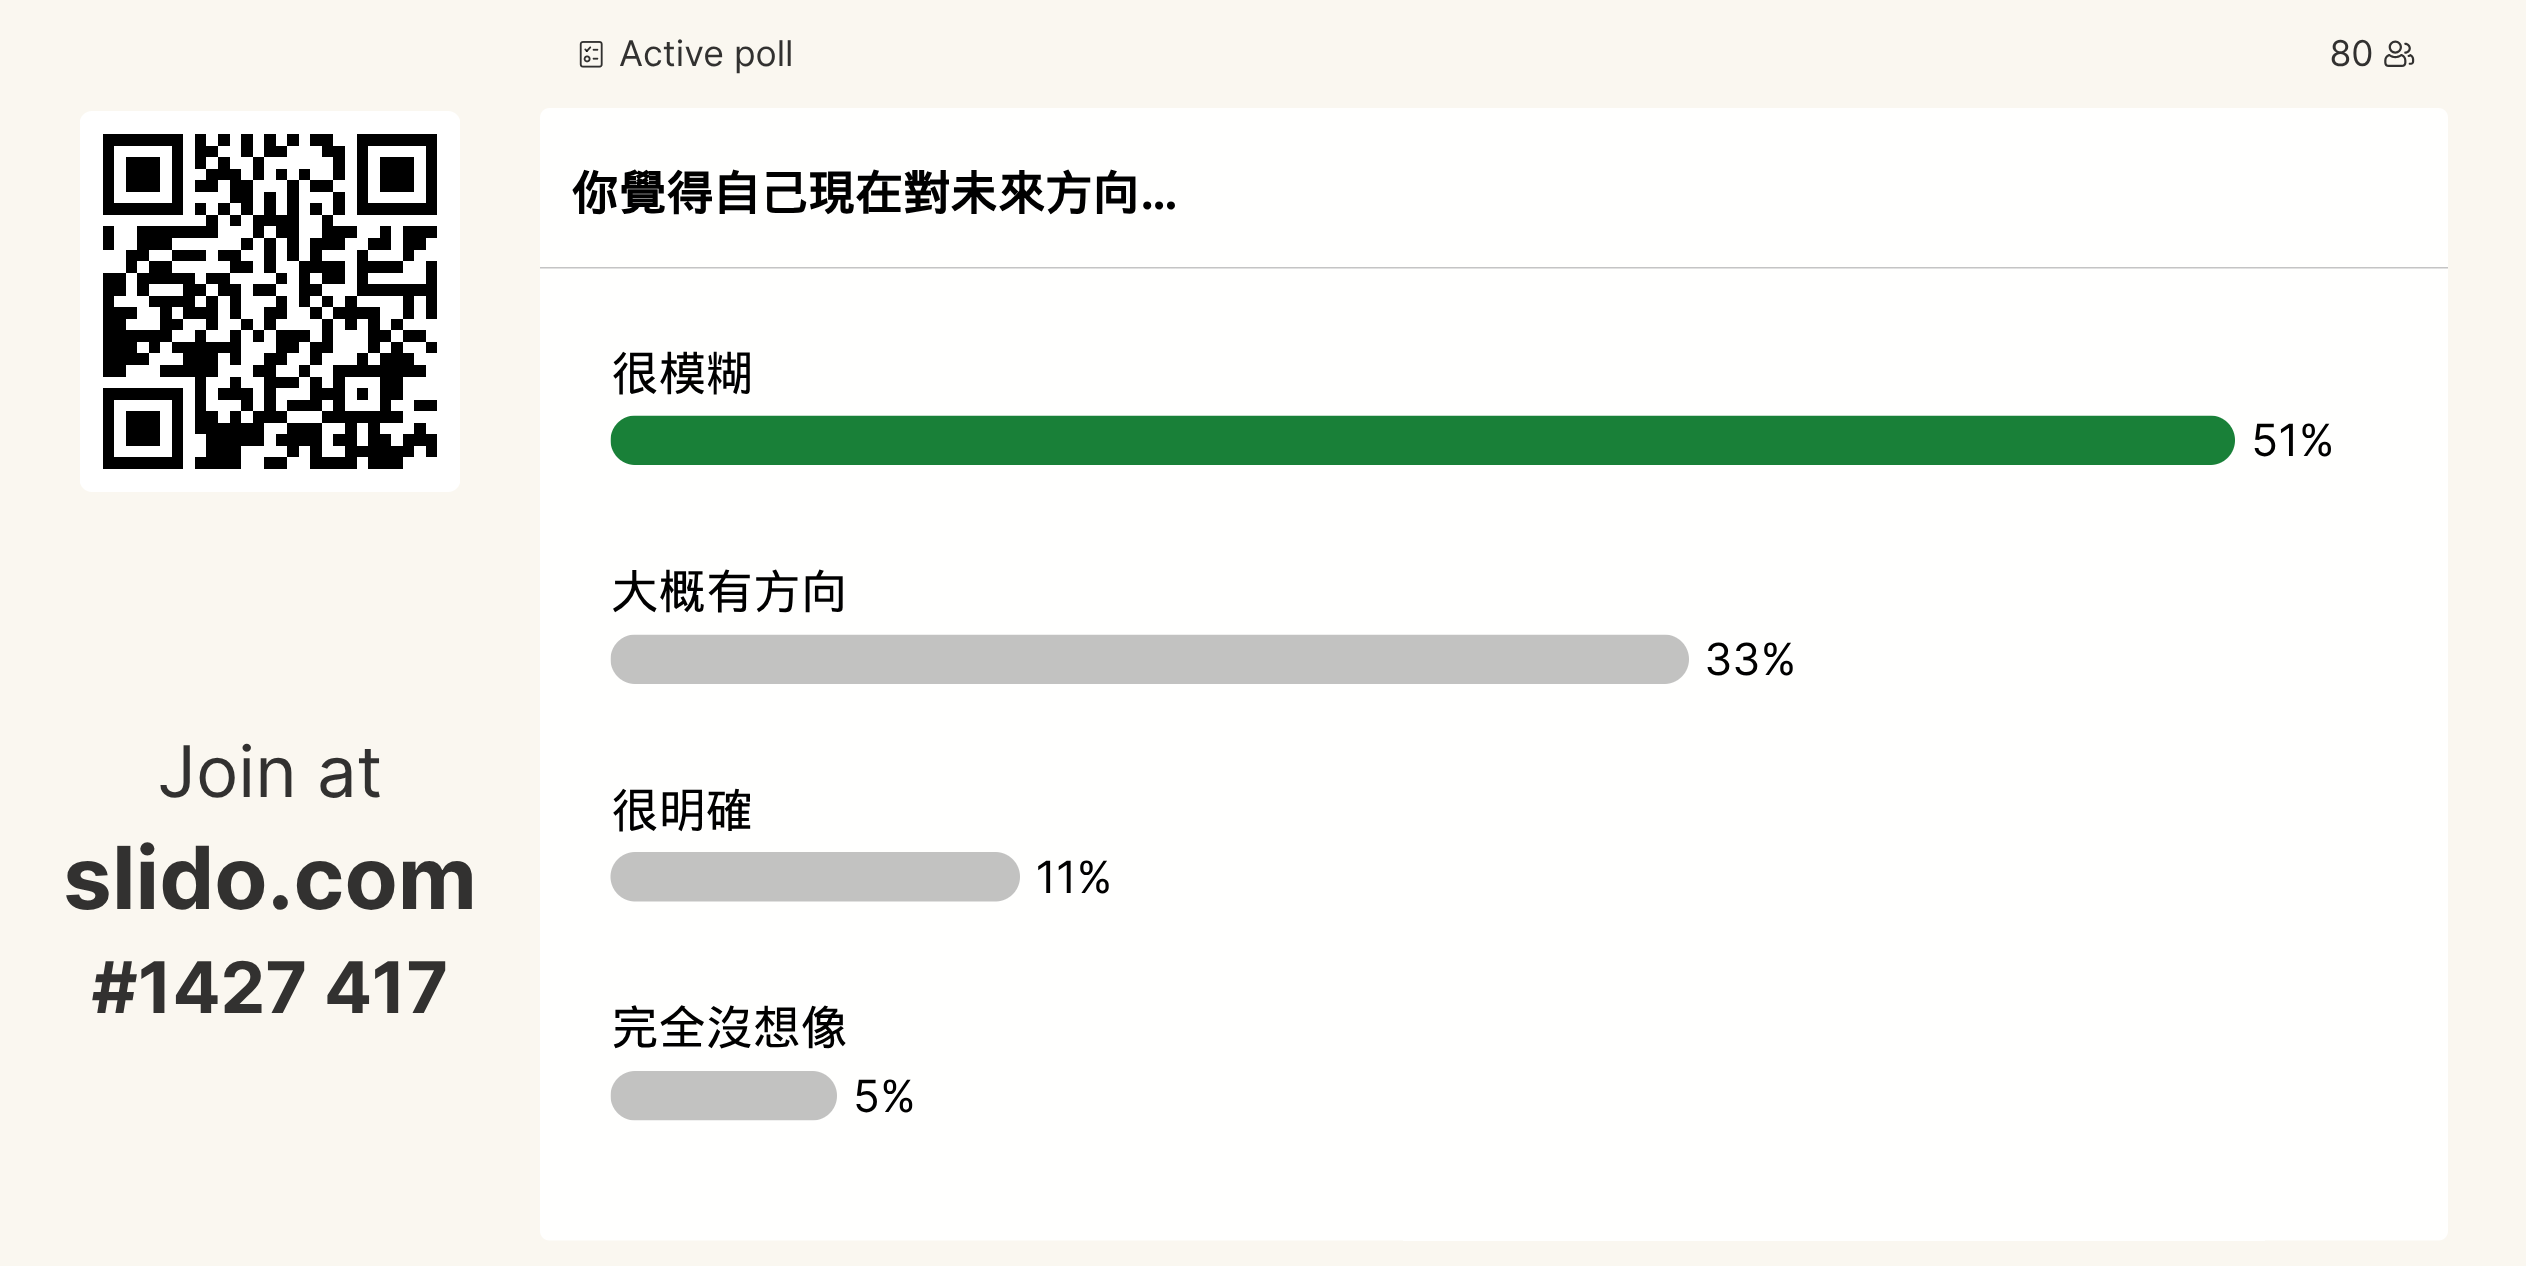Click the "Join at" text
The height and width of the screenshot is (1266, 2526).
(x=270, y=773)
